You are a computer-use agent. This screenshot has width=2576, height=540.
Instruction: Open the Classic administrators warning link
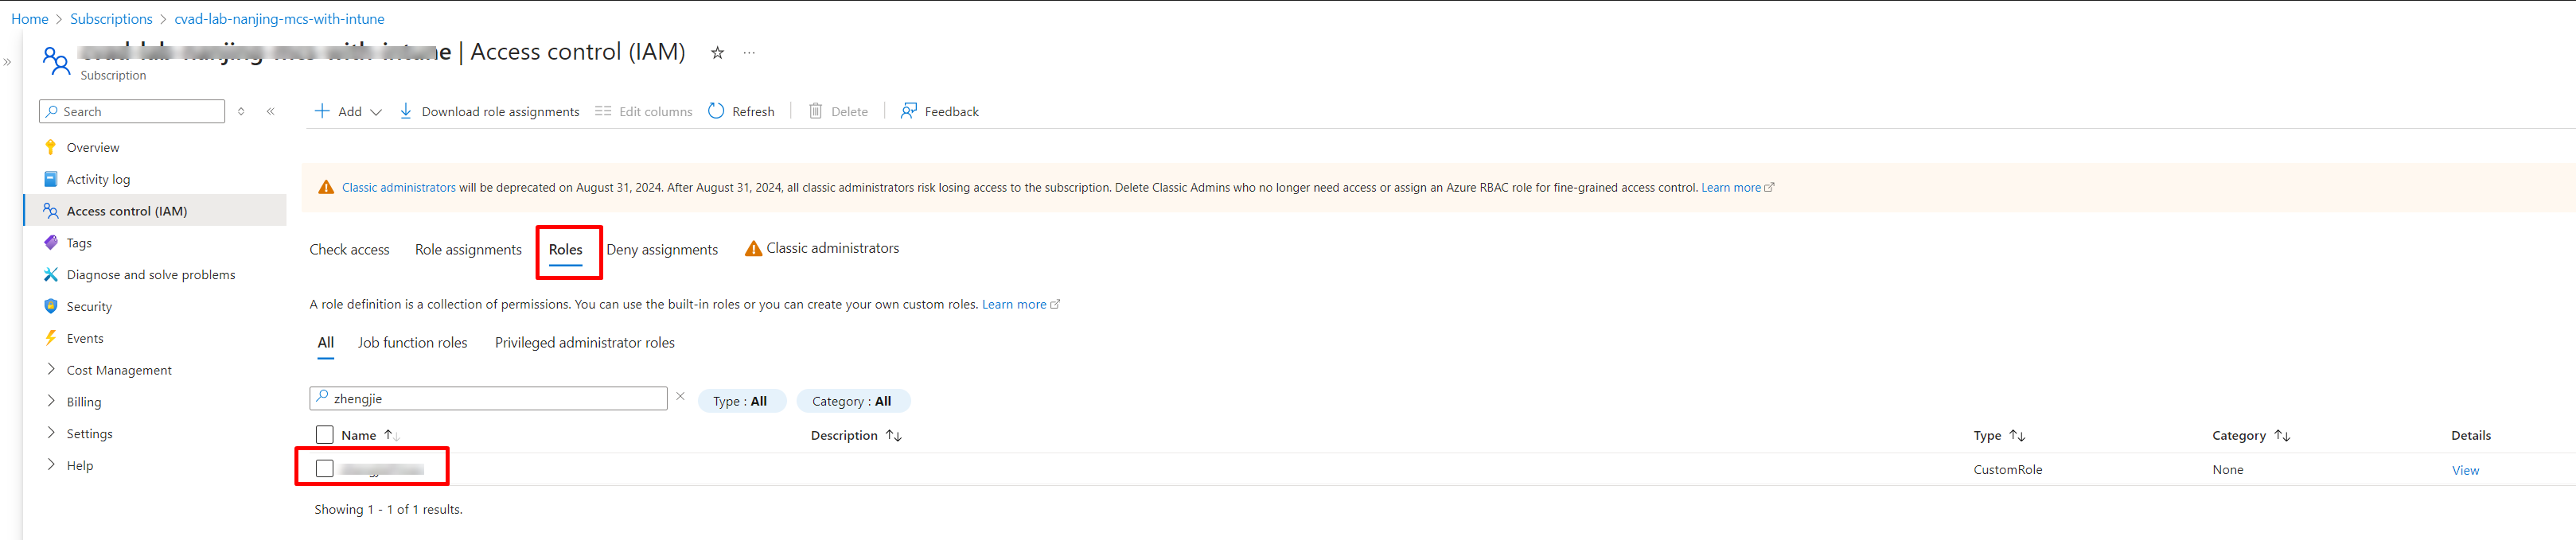pos(398,188)
